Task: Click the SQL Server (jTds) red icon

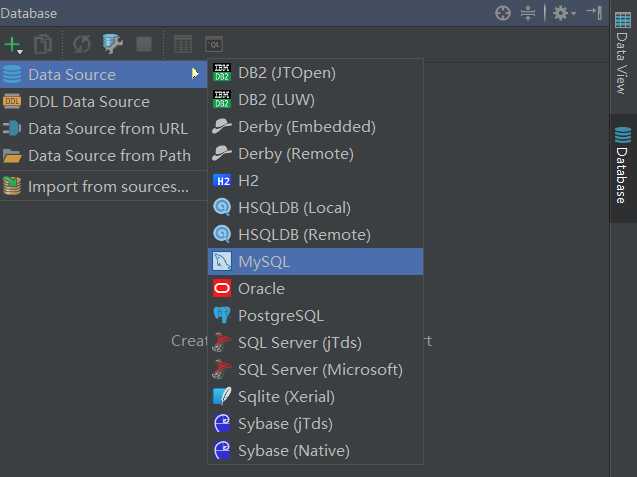Action: [222, 342]
